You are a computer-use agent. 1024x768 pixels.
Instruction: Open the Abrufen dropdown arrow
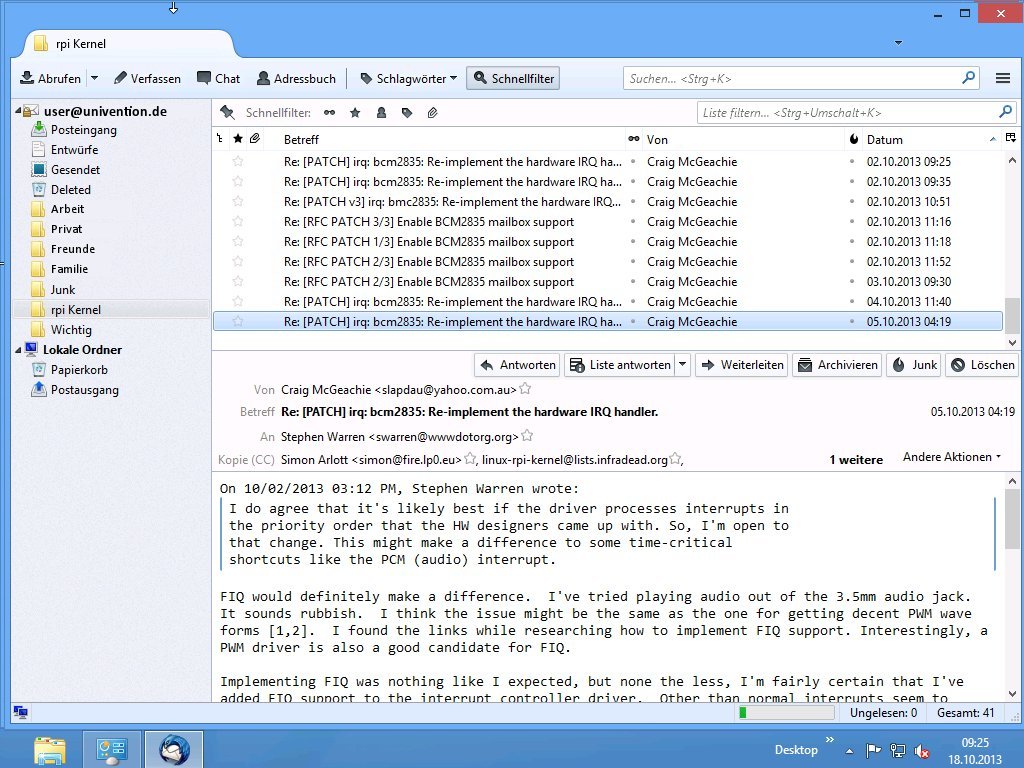[x=95, y=78]
